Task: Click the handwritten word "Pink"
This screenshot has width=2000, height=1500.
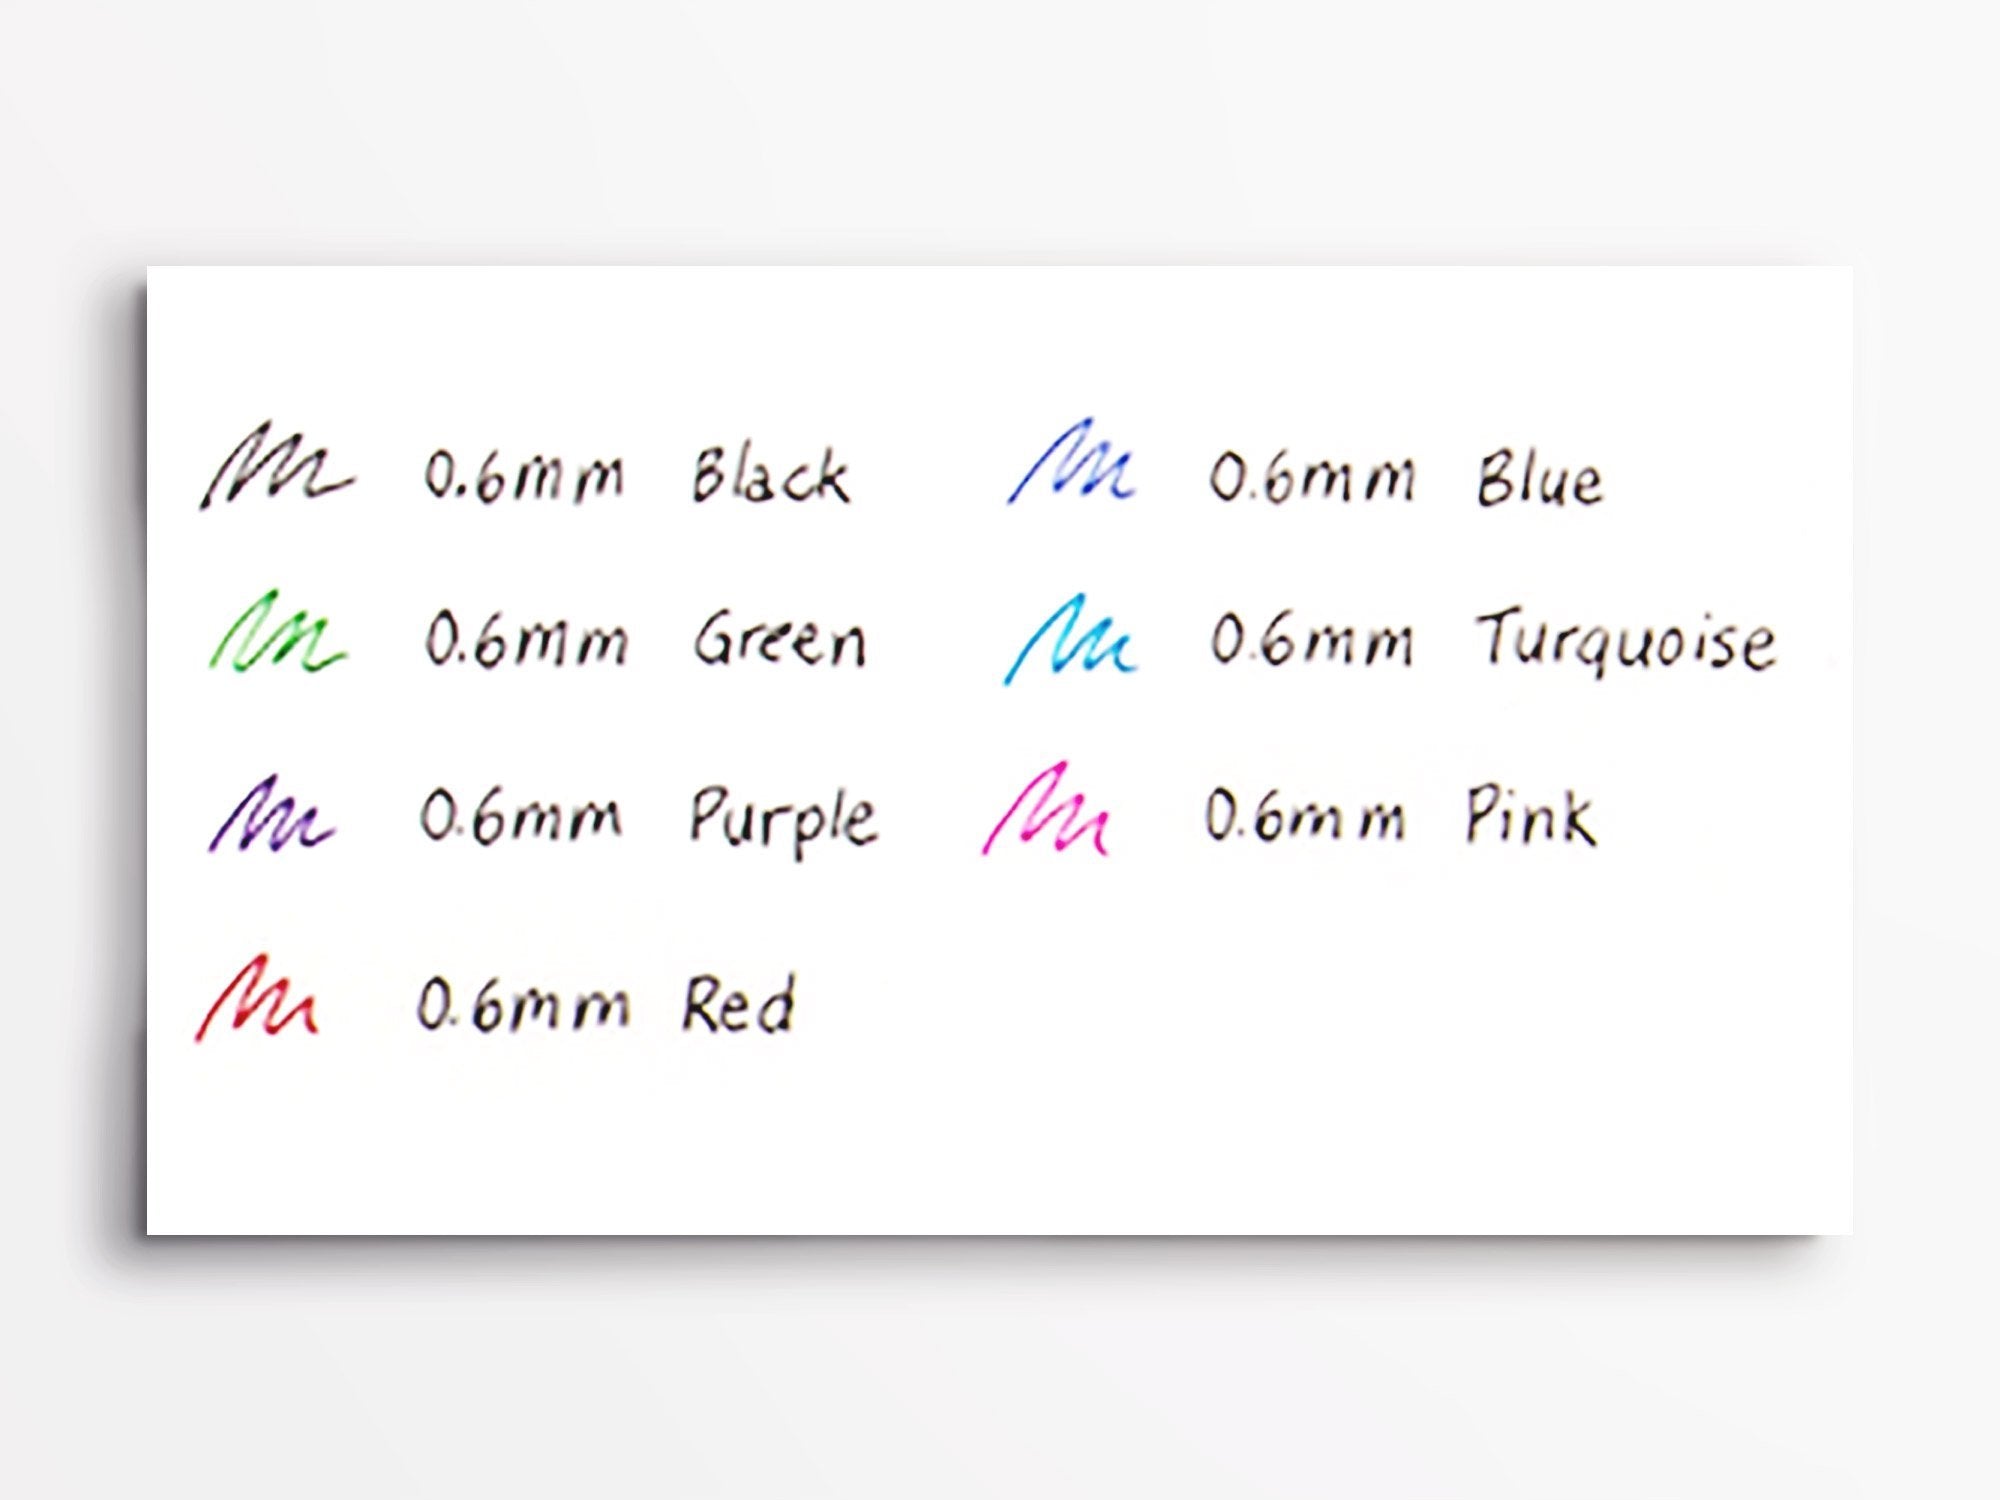Action: coord(1530,817)
